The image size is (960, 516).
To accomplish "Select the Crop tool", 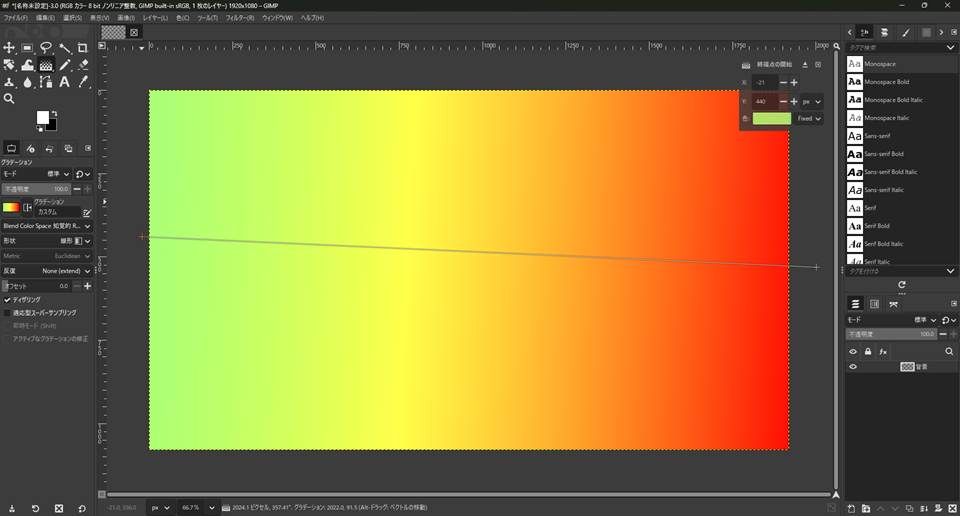I will click(83, 47).
